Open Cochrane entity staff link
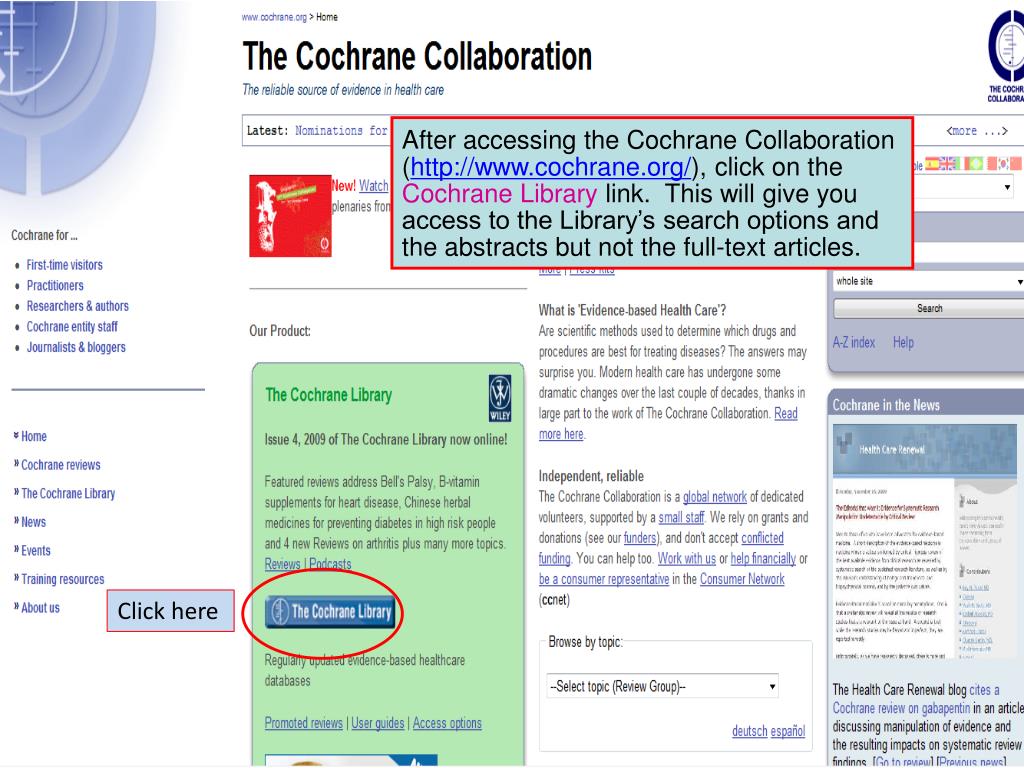Screen dimensions: 1024x768 pyautogui.click(x=72, y=327)
